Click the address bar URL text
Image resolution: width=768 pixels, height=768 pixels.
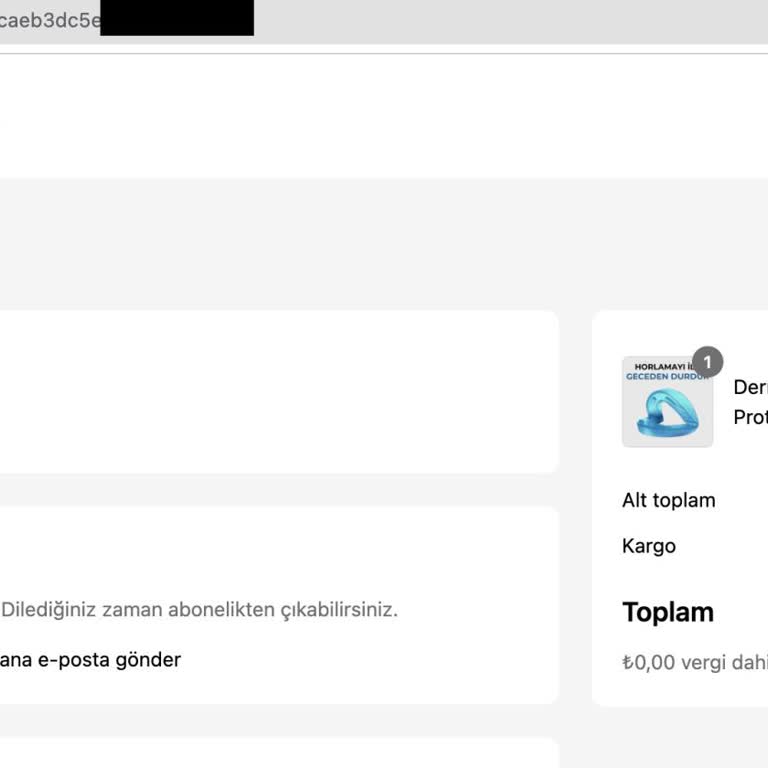[50, 21]
